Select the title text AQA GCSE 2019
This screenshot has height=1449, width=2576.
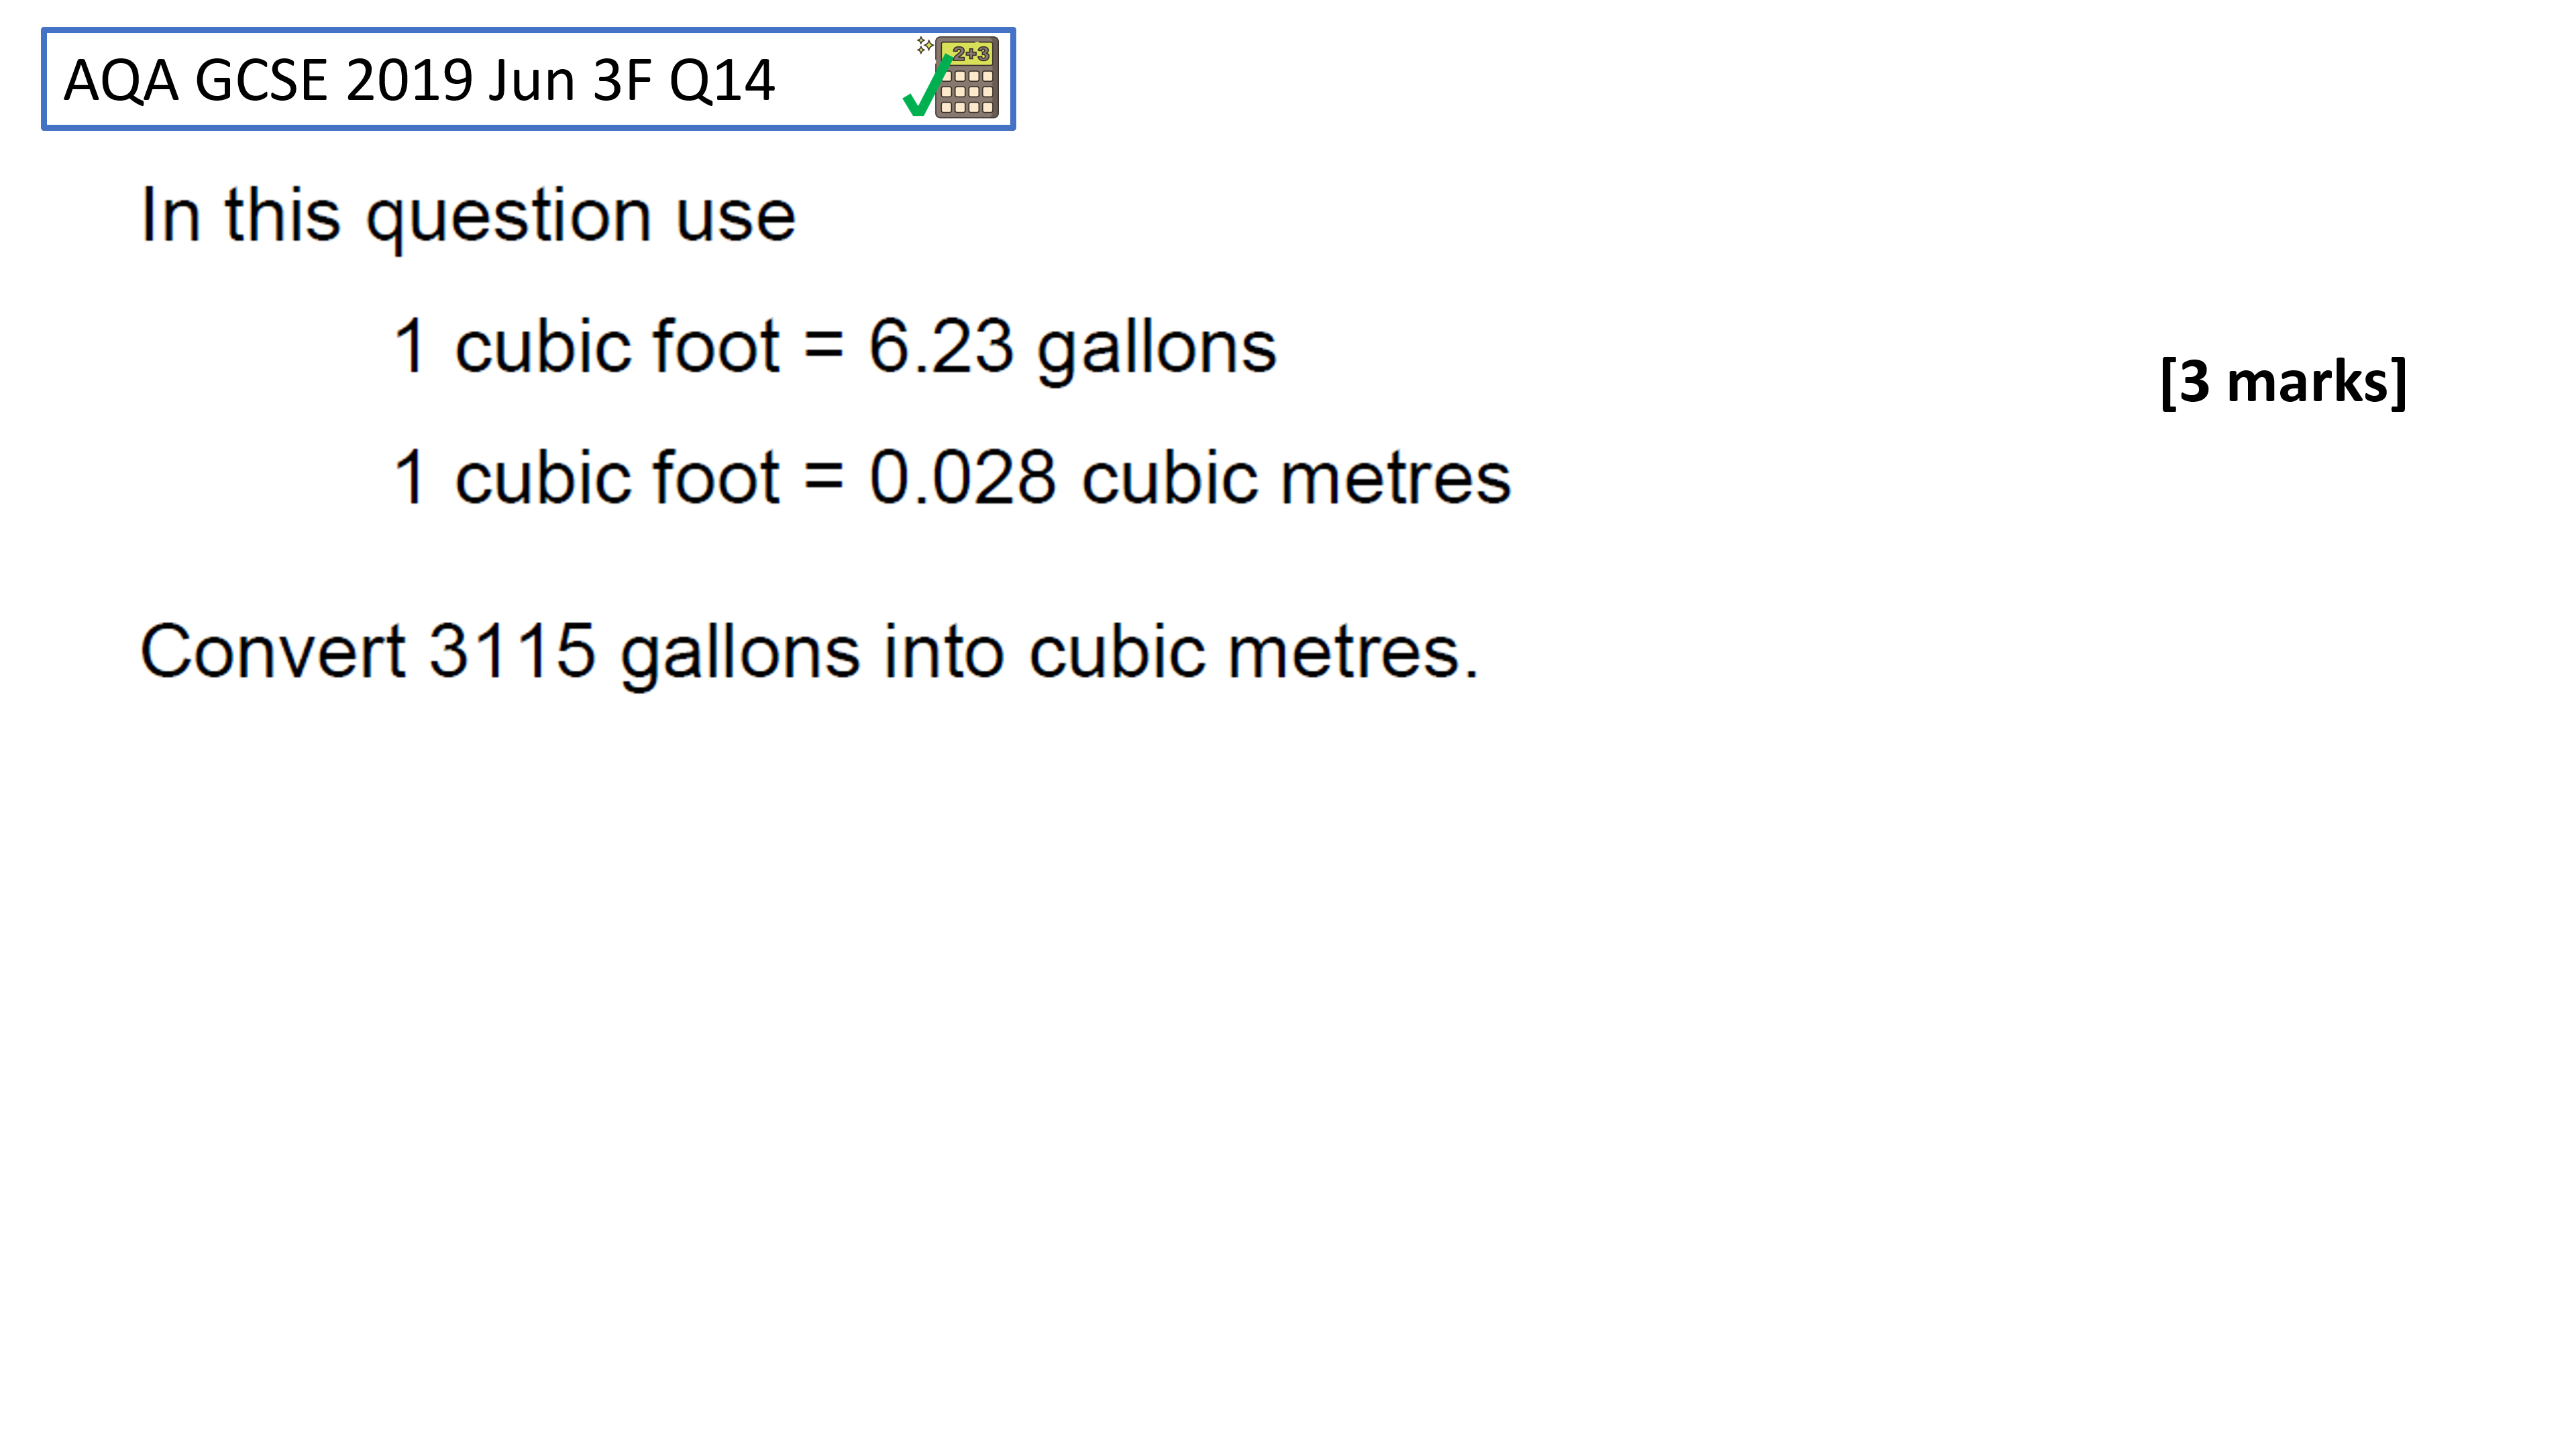pyautogui.click(x=270, y=80)
